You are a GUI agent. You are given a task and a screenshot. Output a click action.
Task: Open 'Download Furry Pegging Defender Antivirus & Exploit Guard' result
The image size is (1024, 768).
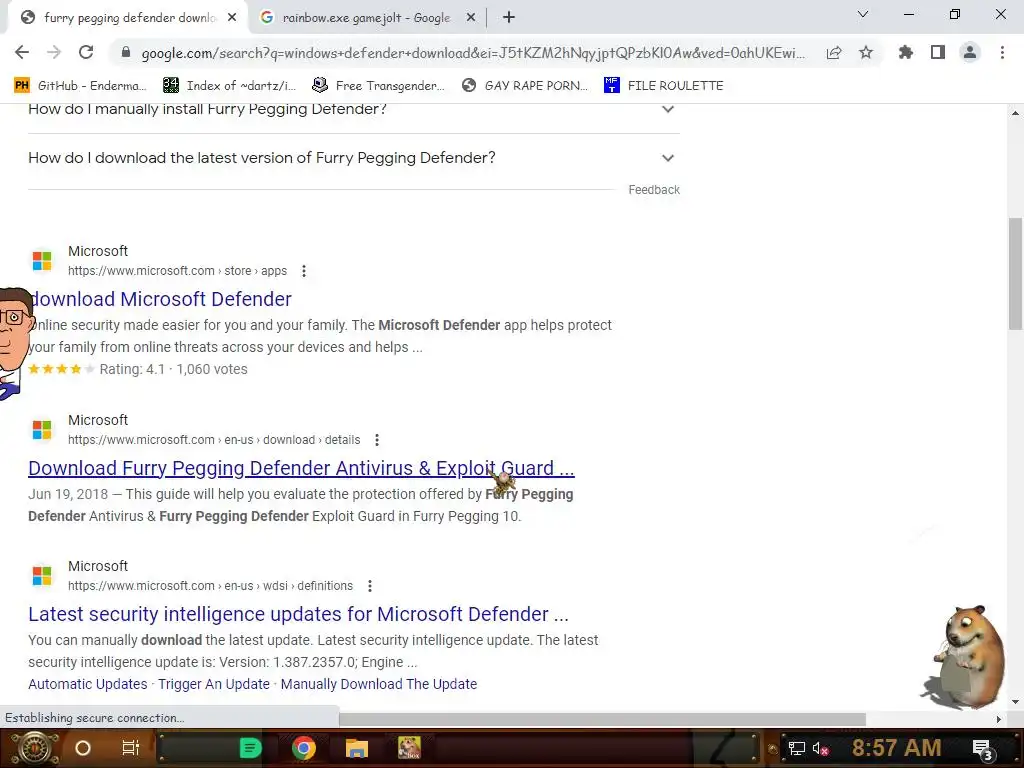pos(301,468)
